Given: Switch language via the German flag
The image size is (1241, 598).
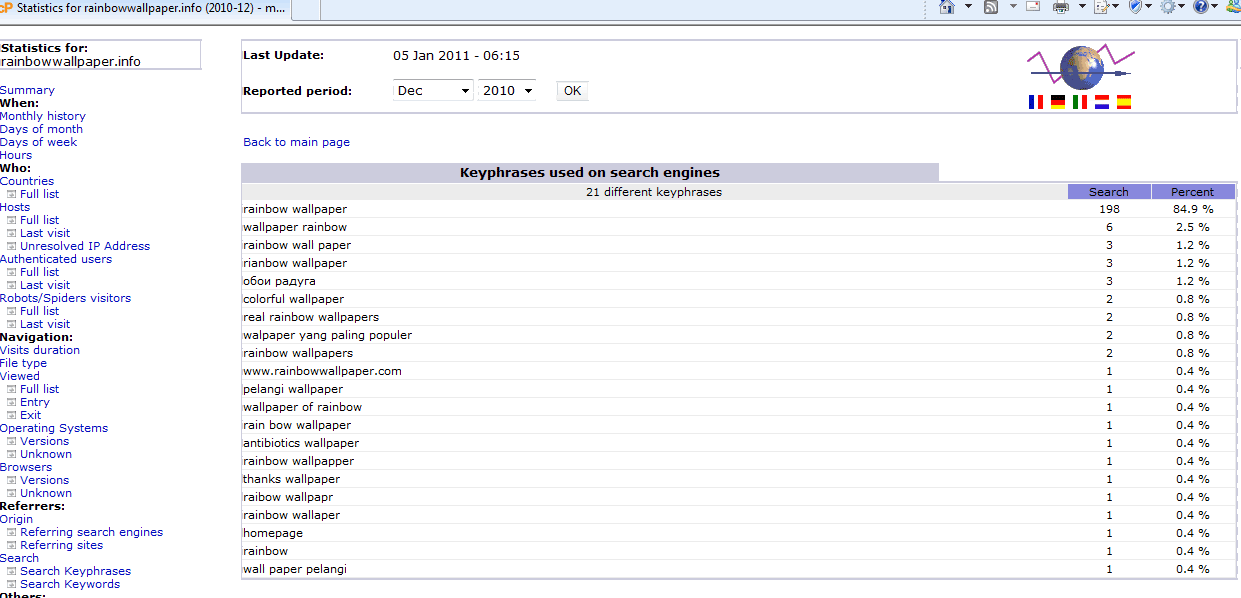Looking at the screenshot, I should [1058, 102].
